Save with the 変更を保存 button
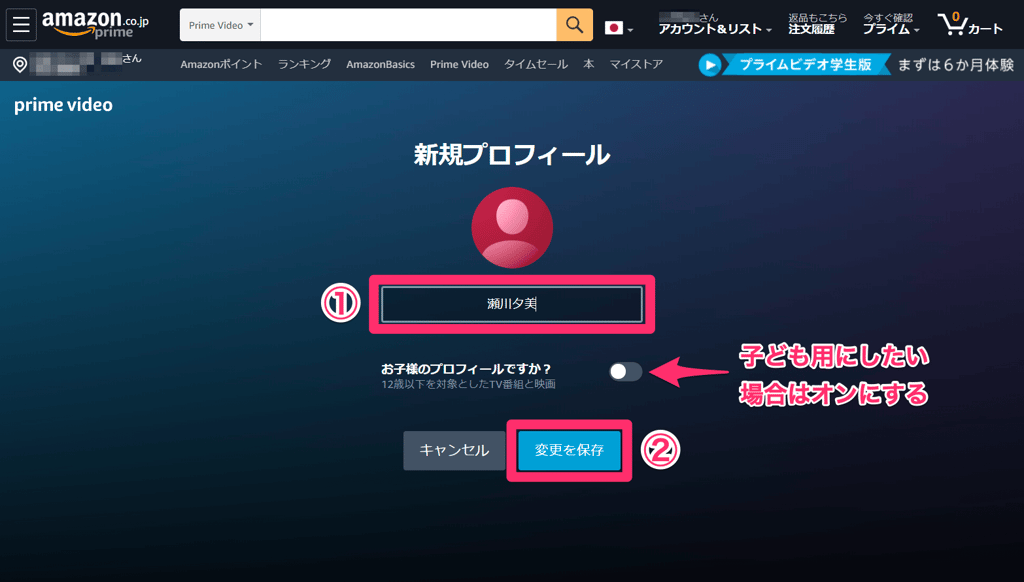This screenshot has width=1024, height=582. pyautogui.click(x=569, y=450)
